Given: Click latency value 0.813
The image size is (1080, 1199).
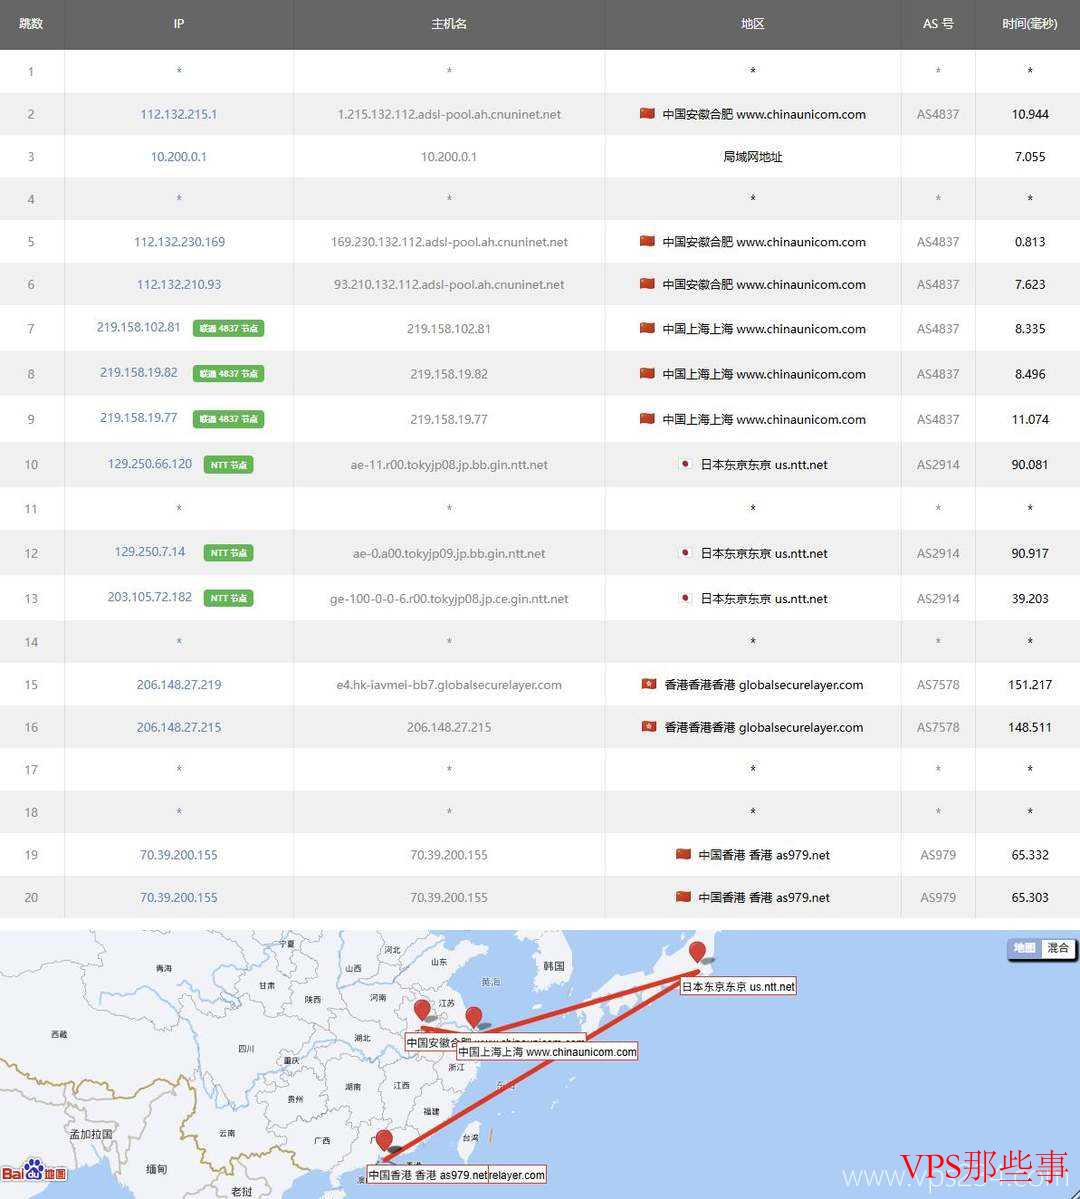Looking at the screenshot, I should pos(1030,242).
